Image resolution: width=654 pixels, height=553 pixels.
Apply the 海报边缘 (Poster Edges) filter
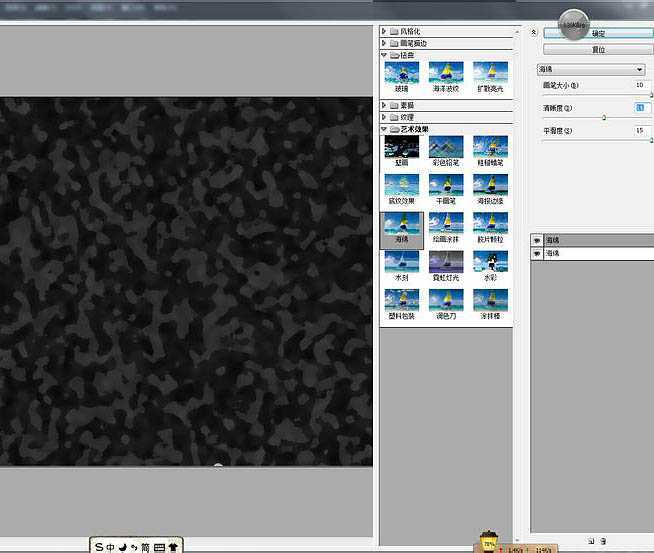tap(490, 185)
